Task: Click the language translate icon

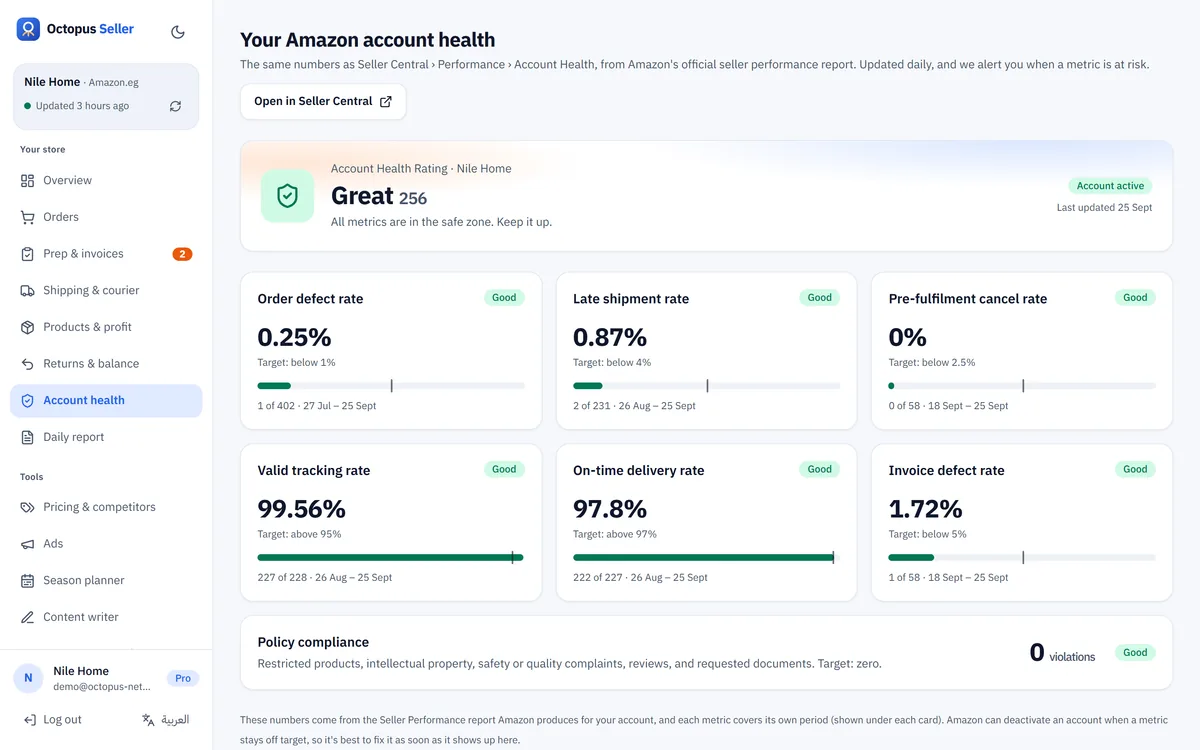Action: point(148,719)
